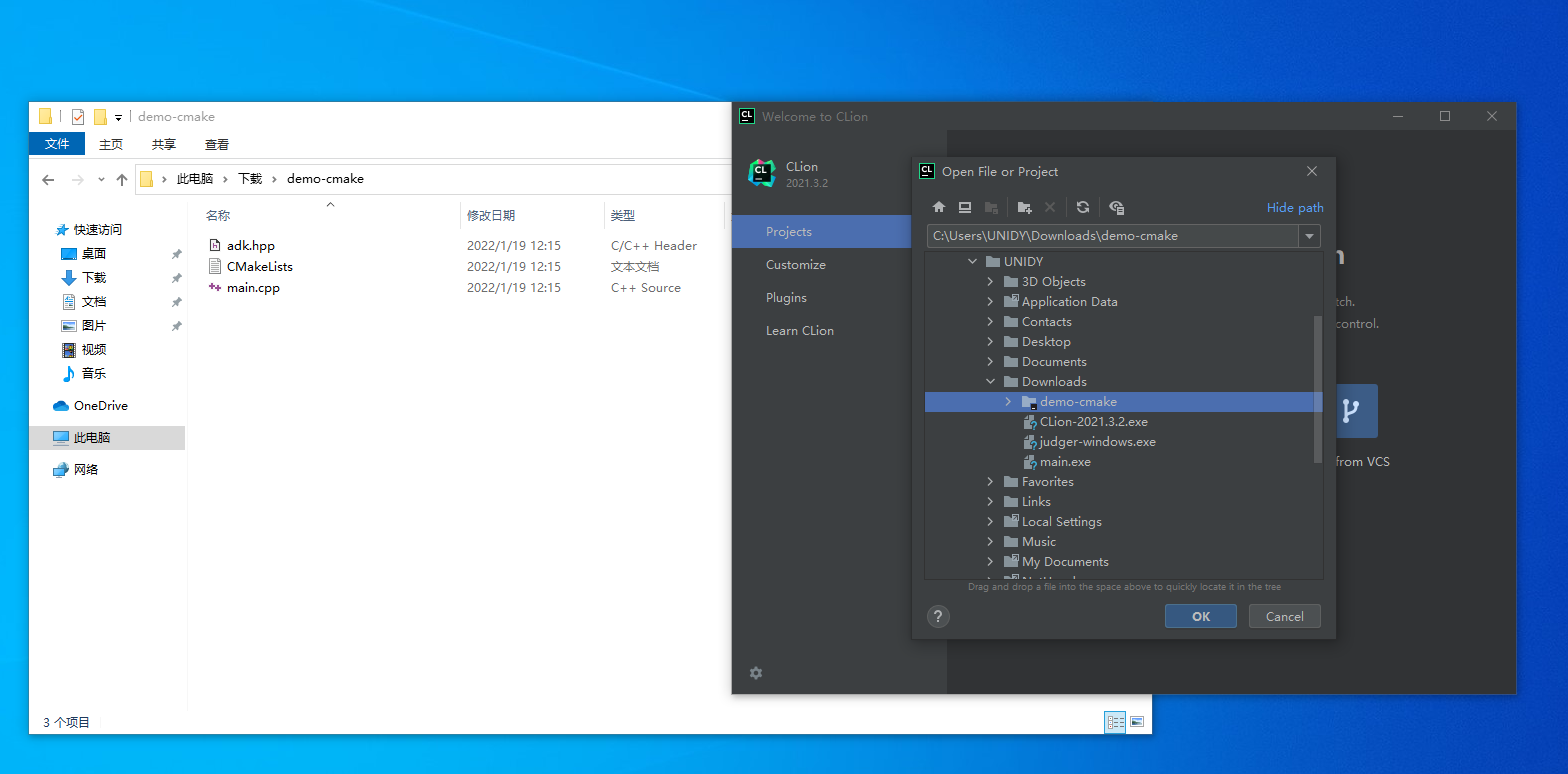Collapse the UNIDY folder node
The height and width of the screenshot is (774, 1568).
pyautogui.click(x=972, y=262)
